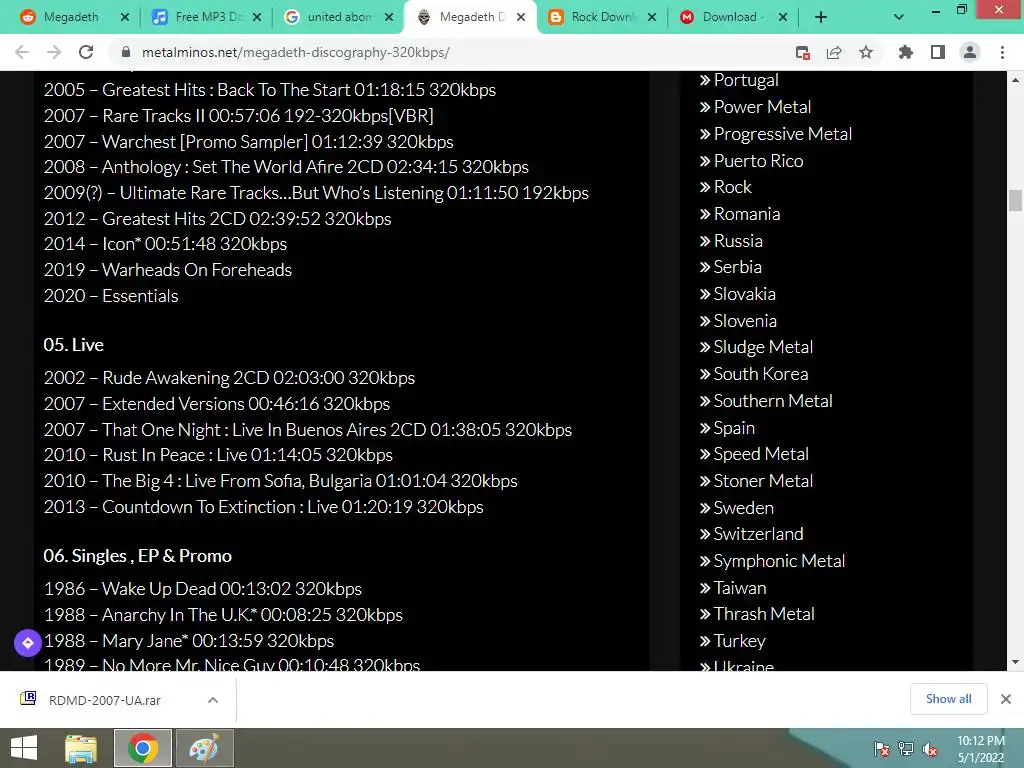Open the Romania category link
The height and width of the screenshot is (768, 1024).
(x=747, y=214)
